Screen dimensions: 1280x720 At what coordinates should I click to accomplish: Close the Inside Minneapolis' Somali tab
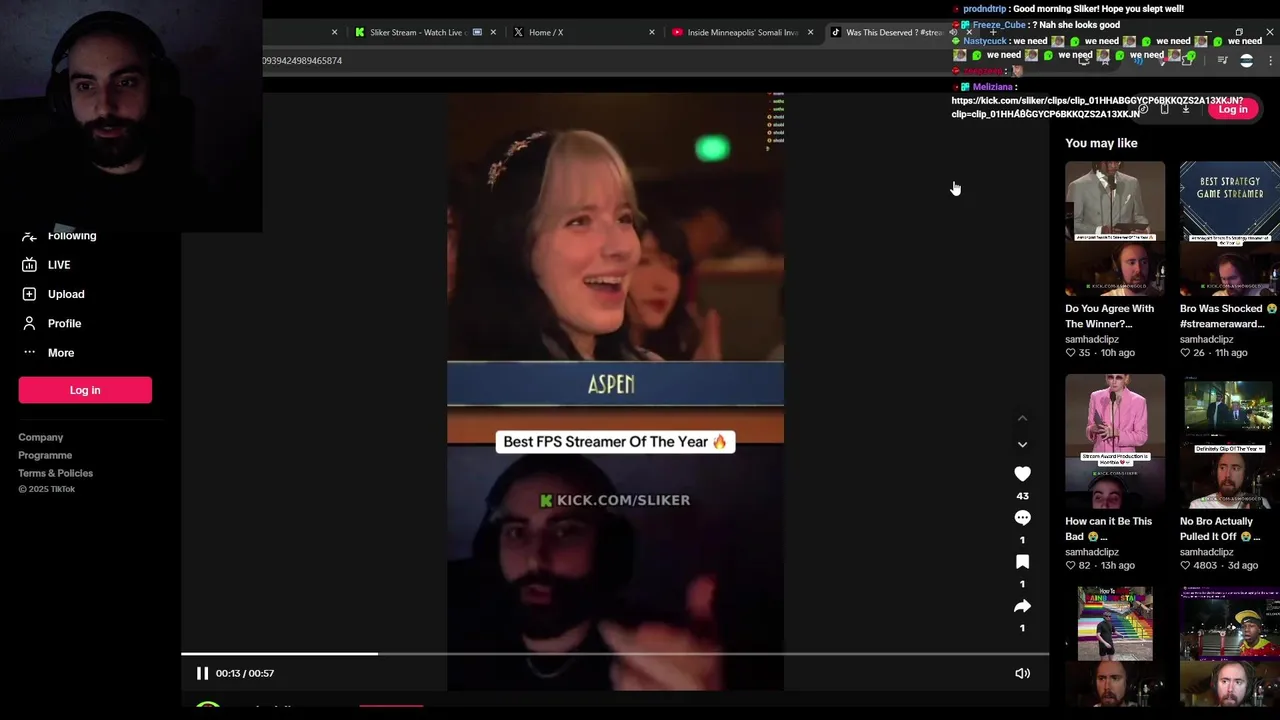click(x=810, y=32)
